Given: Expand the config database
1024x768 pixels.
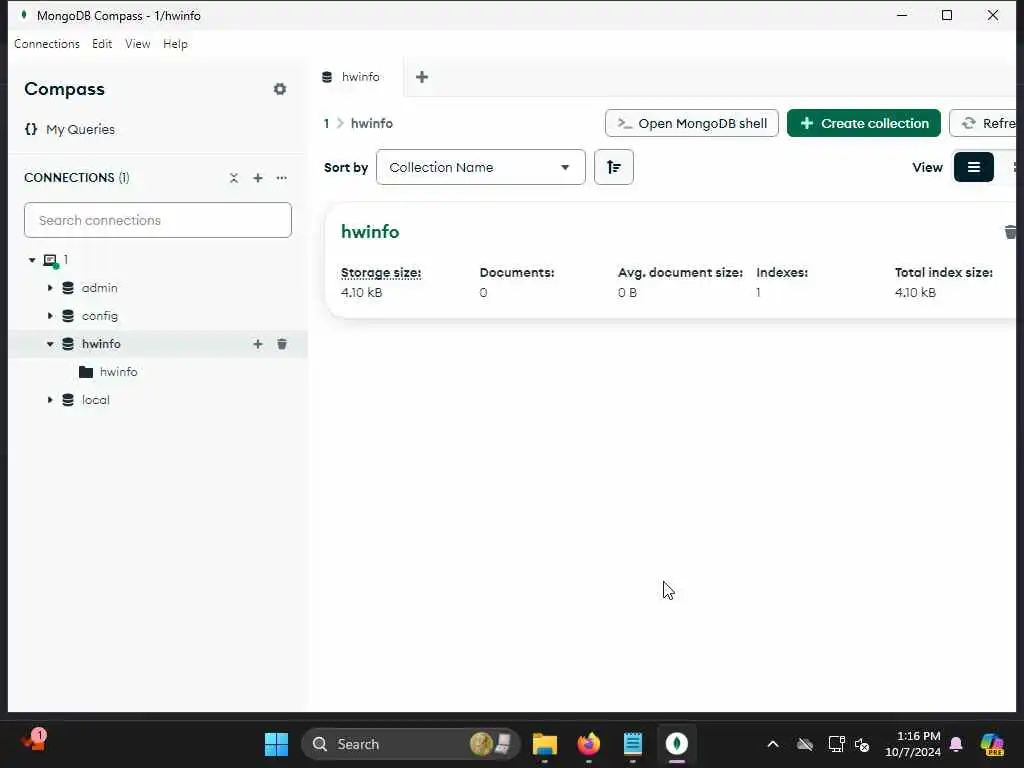Looking at the screenshot, I should click(x=50, y=316).
